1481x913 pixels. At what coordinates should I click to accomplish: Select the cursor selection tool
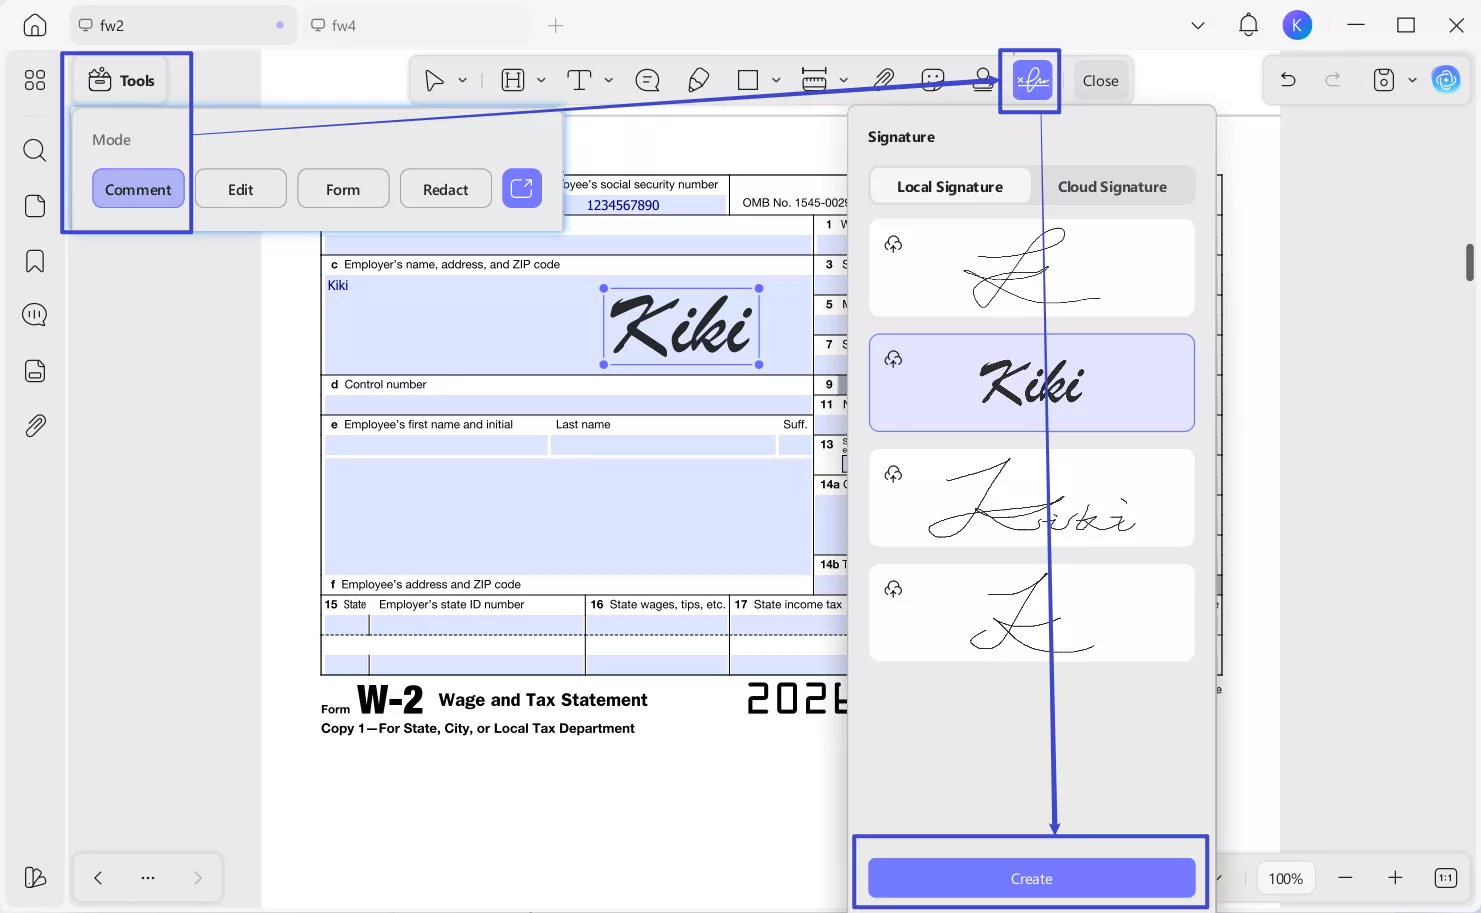[x=434, y=80]
